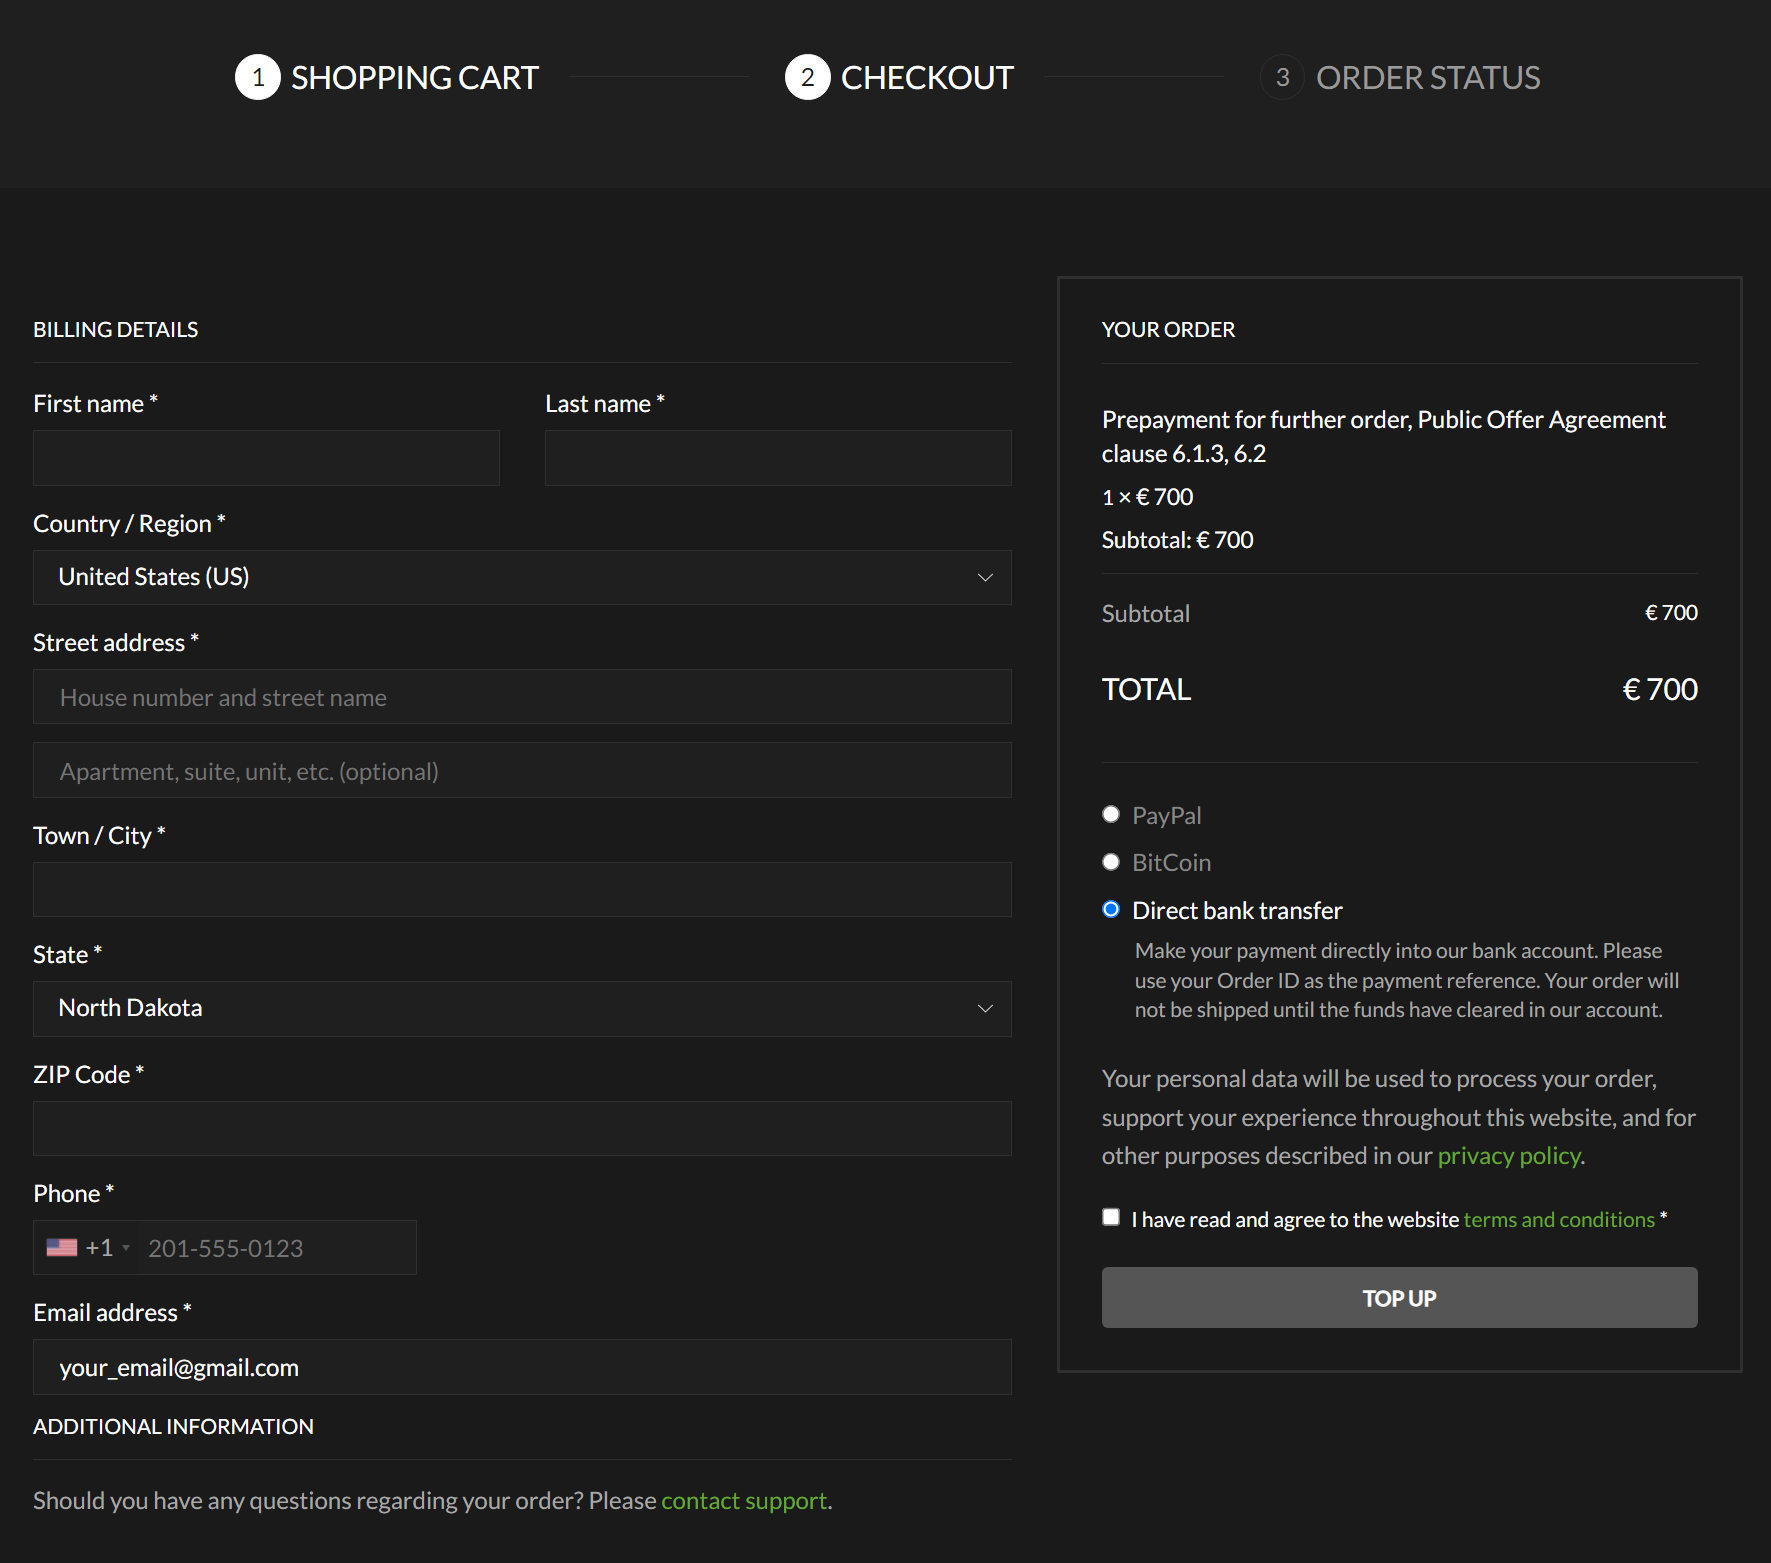Screen dimensions: 1771x1563
Task: Click the ZIP Code text field
Action: [x=522, y=1129]
